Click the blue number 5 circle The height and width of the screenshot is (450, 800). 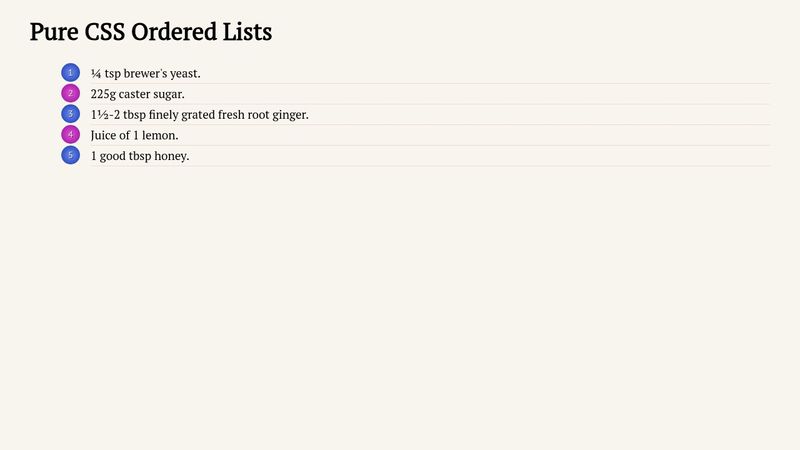70,155
